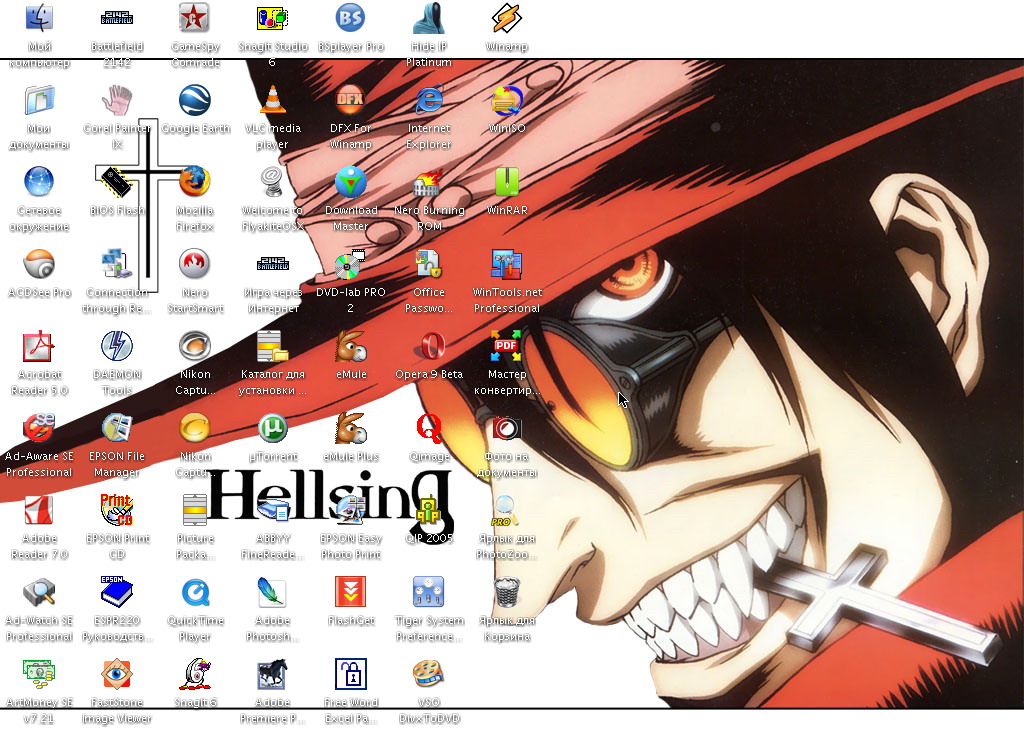Launch the Winamp desktop shortcut
Screen dimensions: 1024x744
506,19
